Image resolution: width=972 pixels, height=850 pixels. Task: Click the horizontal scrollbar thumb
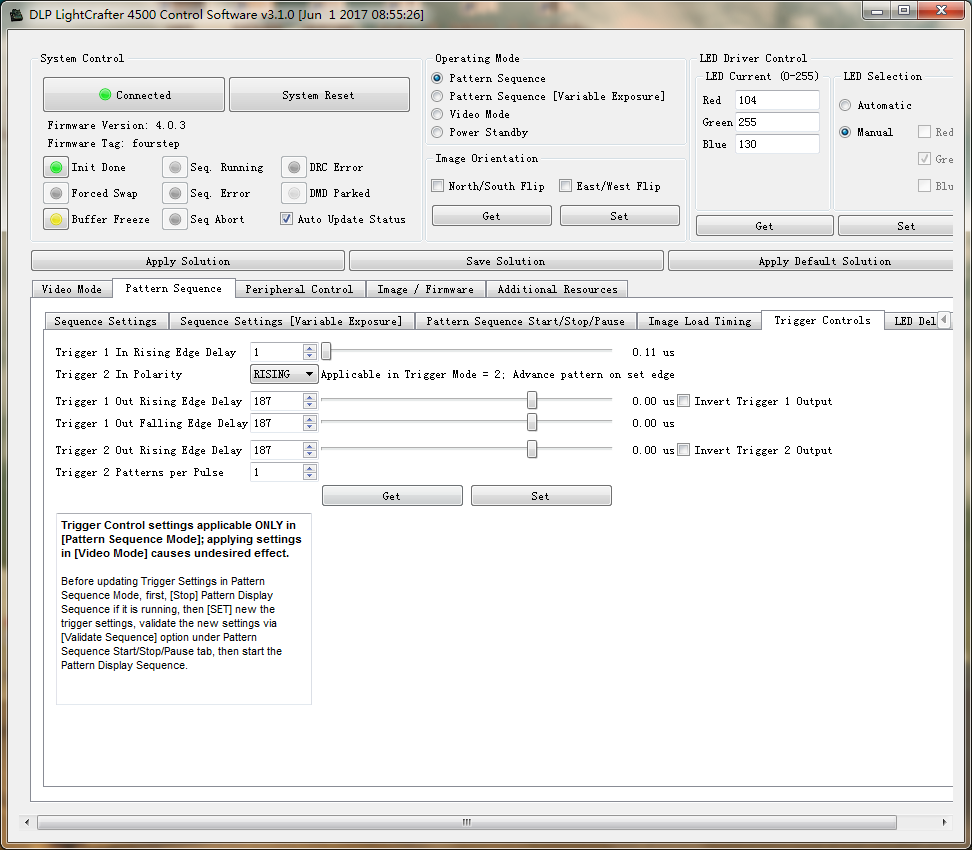click(x=467, y=822)
